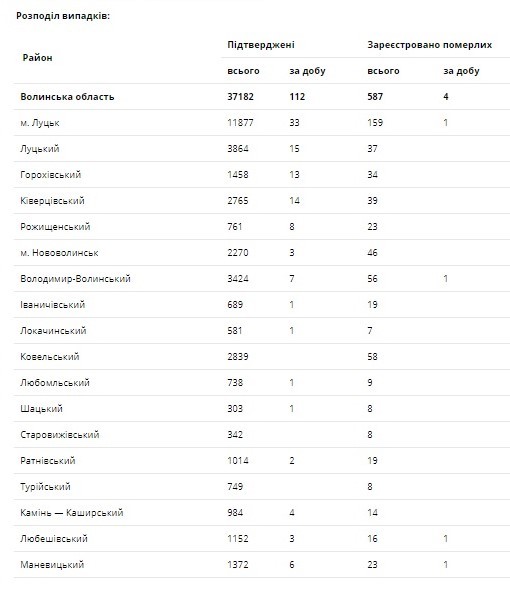
Task: Click the Камінь — Каширський row name
Action: click(x=72, y=513)
